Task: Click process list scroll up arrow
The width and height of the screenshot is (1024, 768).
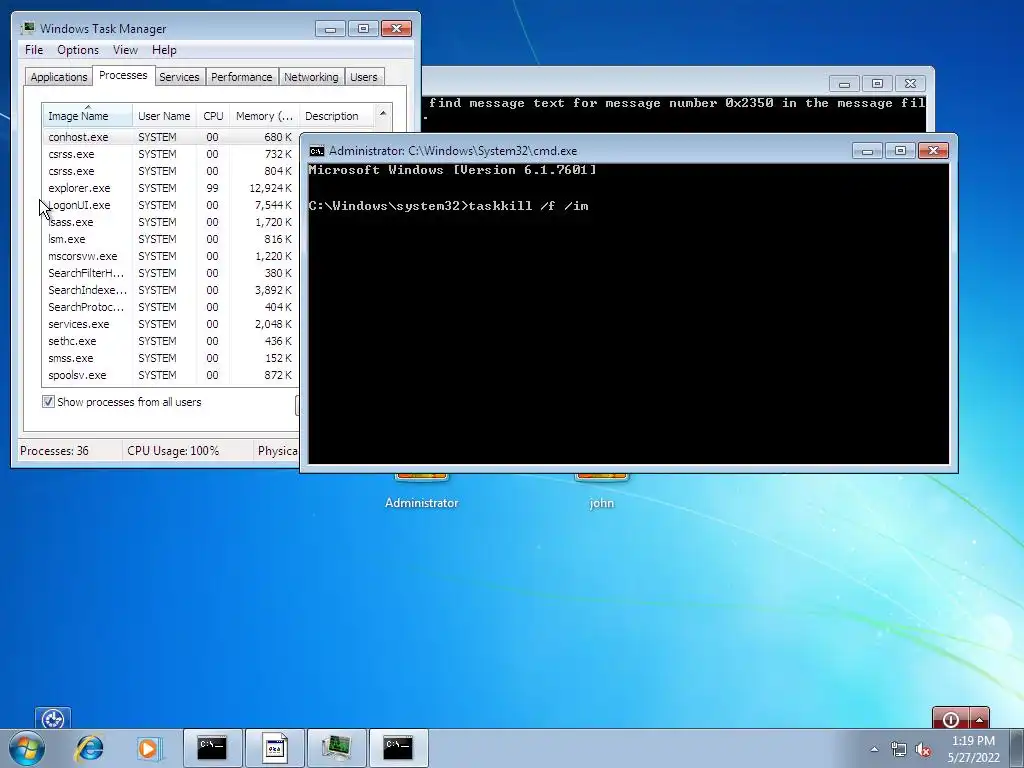Action: (383, 113)
